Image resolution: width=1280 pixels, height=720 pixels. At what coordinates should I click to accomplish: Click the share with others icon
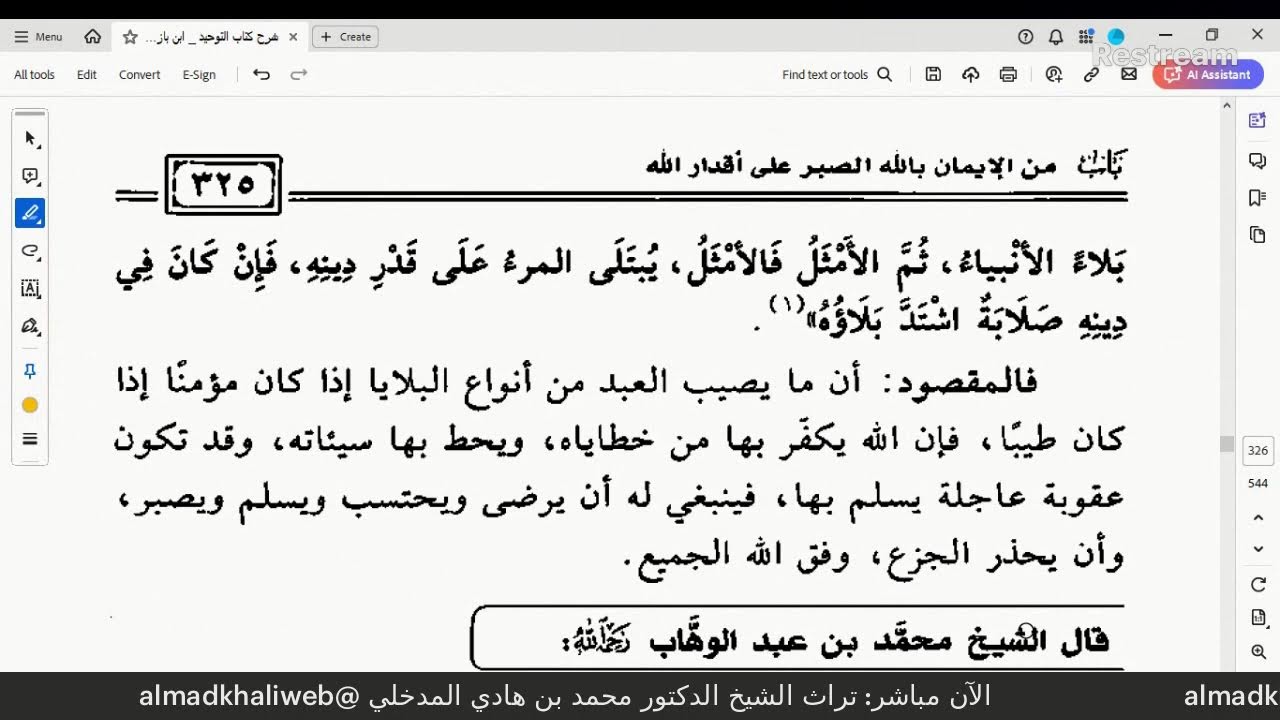click(1053, 75)
